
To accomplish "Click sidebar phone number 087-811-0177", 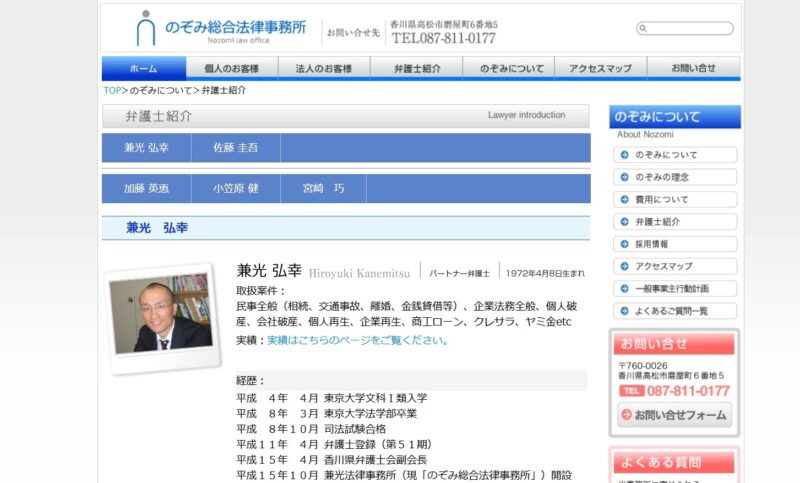I will pos(688,391).
